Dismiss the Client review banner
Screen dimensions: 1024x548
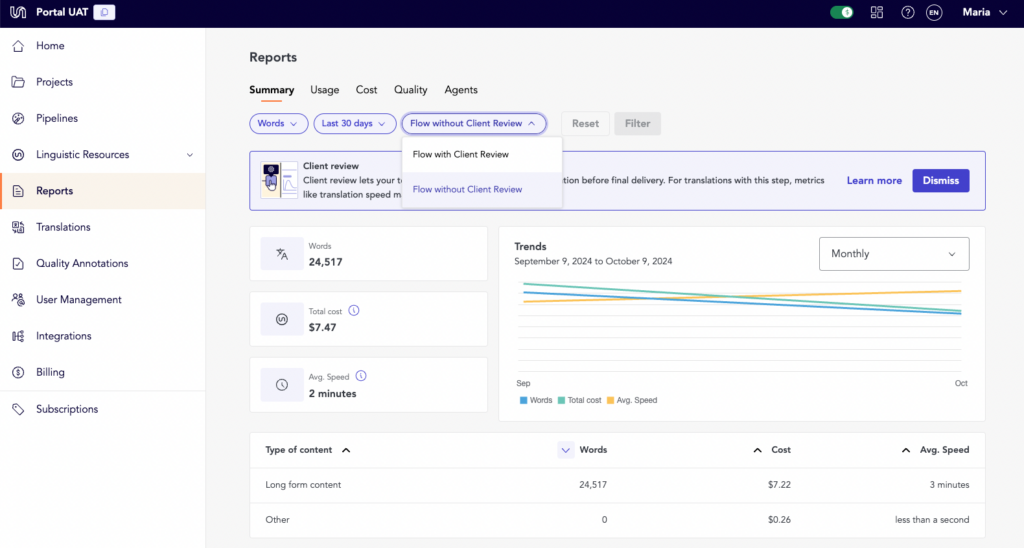click(940, 181)
